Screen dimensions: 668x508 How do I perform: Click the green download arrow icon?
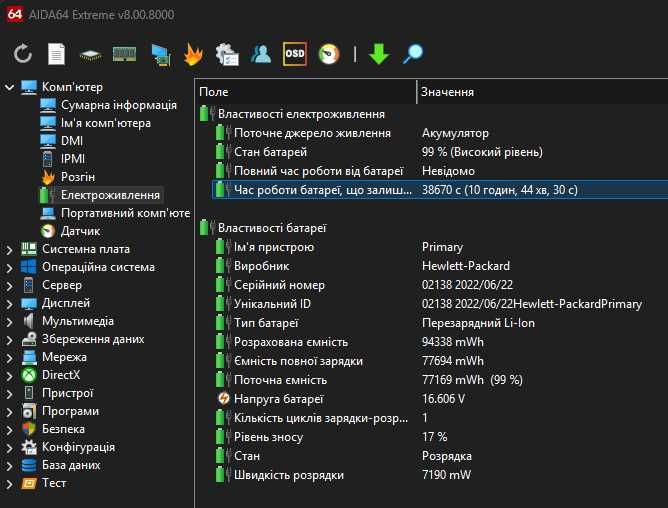[379, 54]
